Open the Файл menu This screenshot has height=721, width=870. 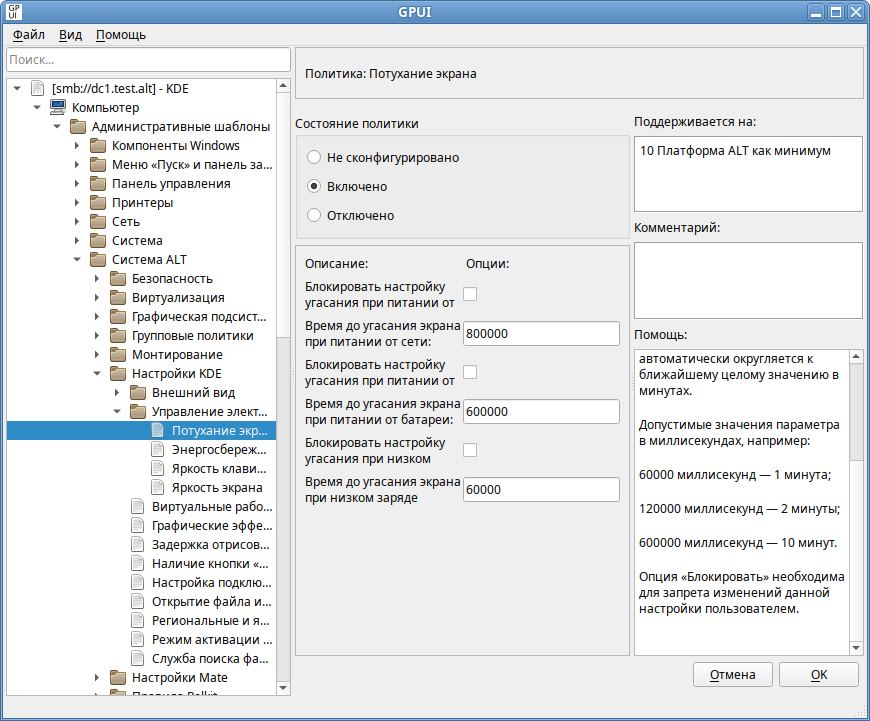pos(29,34)
